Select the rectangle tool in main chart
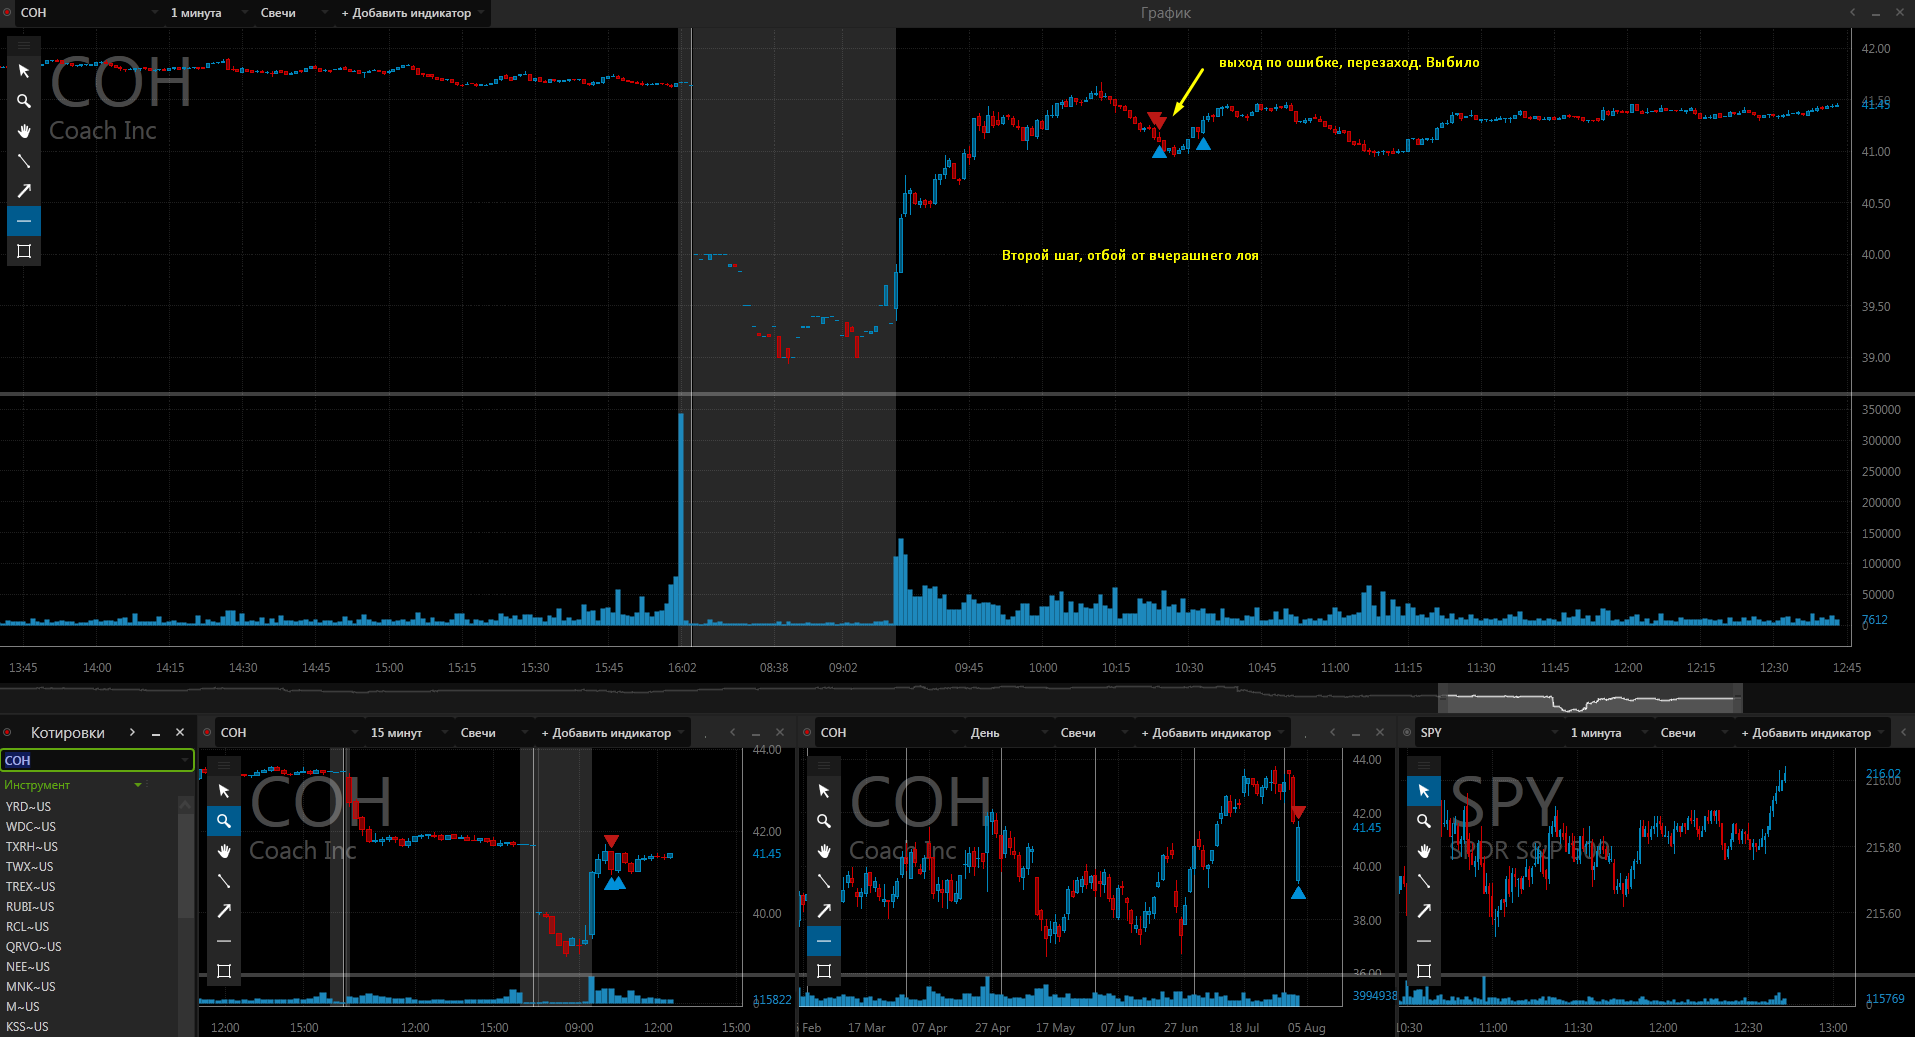The height and width of the screenshot is (1037, 1915). tap(24, 251)
